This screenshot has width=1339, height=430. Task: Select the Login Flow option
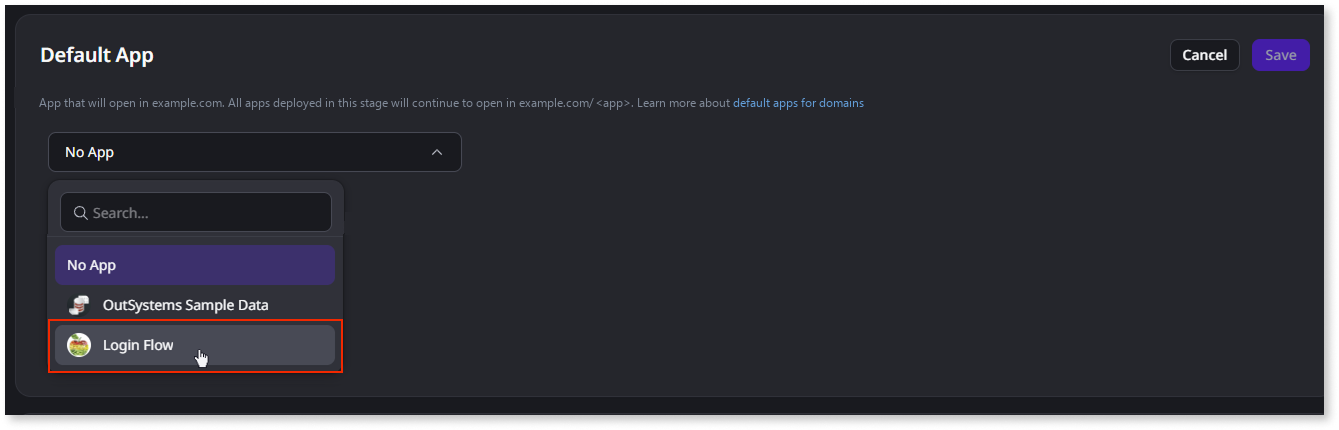tap(195, 345)
